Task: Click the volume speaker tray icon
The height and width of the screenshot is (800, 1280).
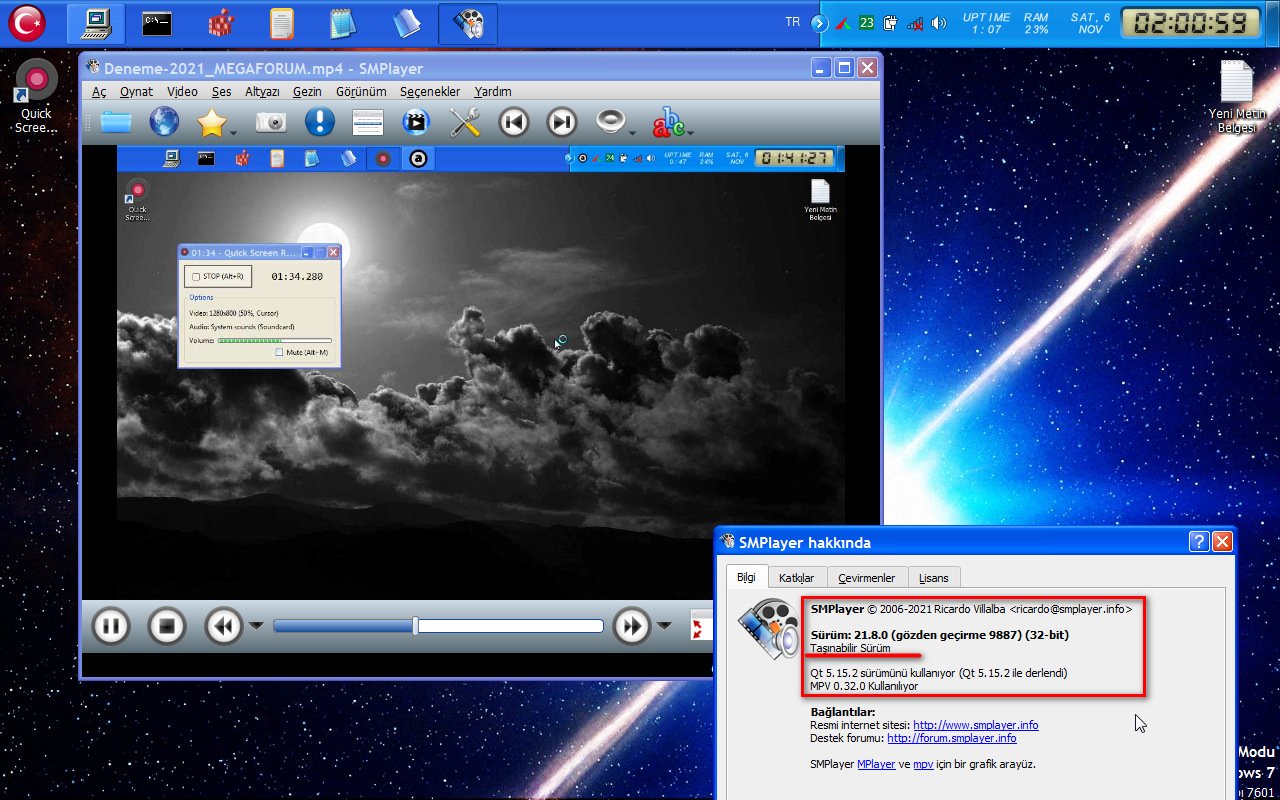Action: pos(937,23)
